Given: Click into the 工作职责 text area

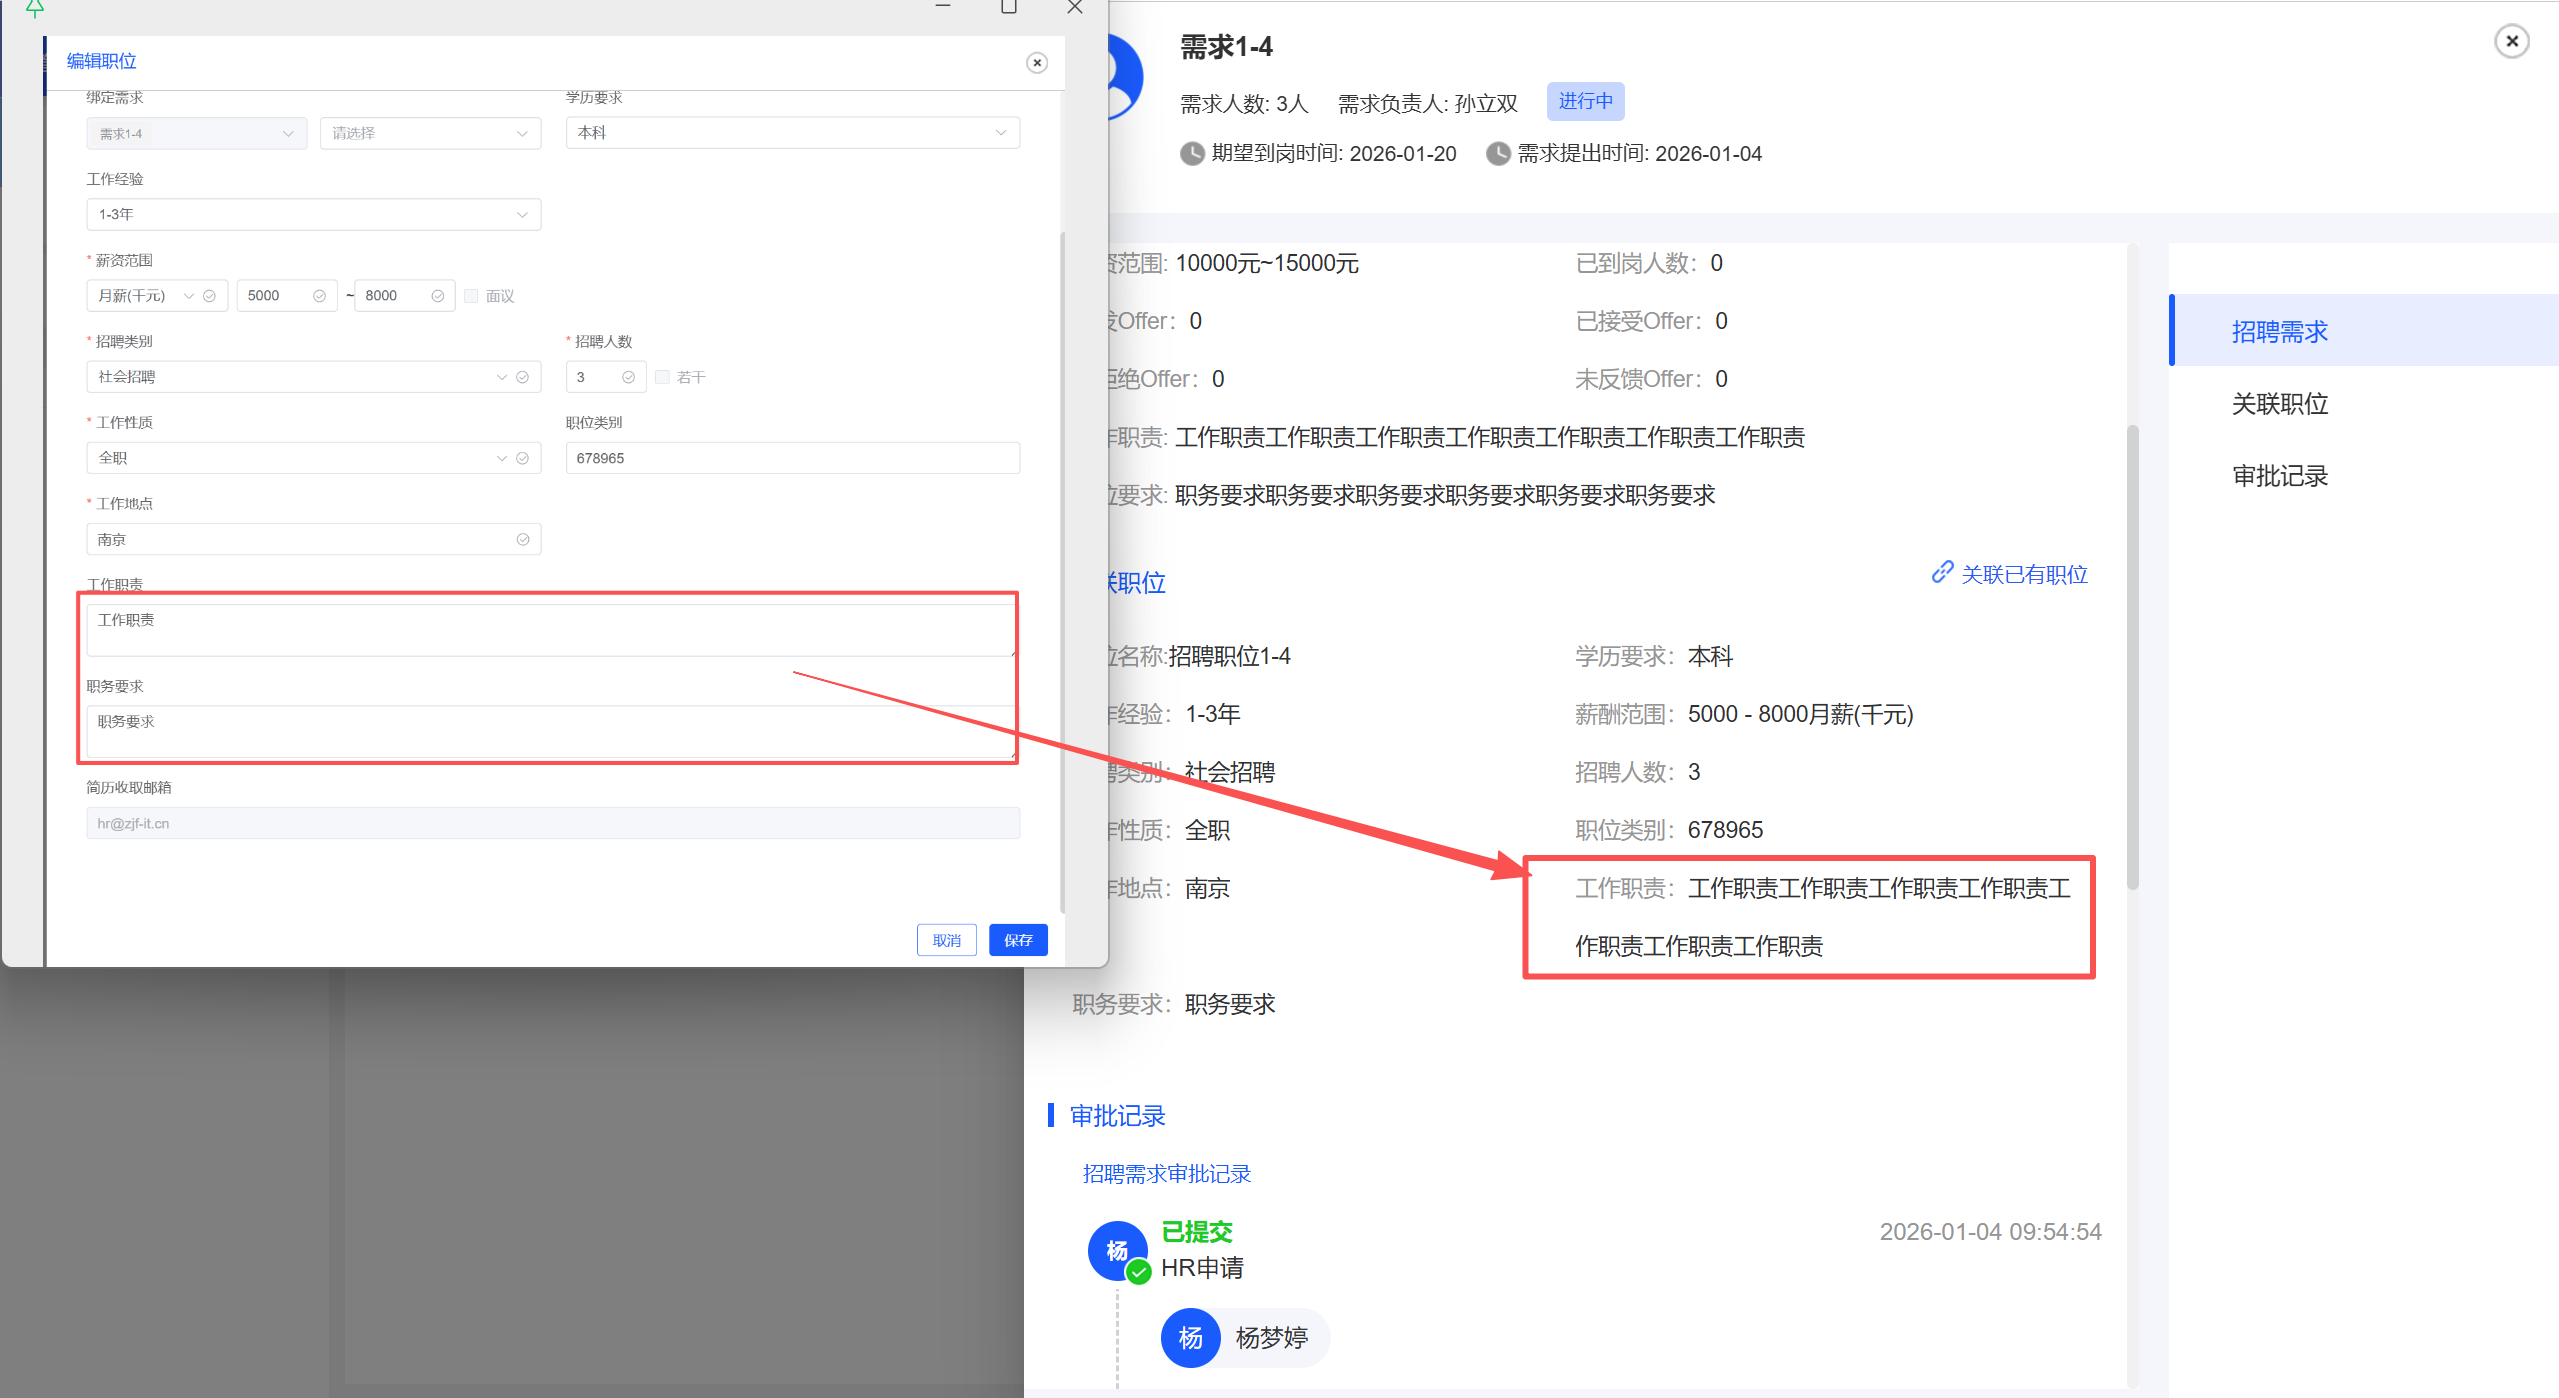Looking at the screenshot, I should pos(550,630).
